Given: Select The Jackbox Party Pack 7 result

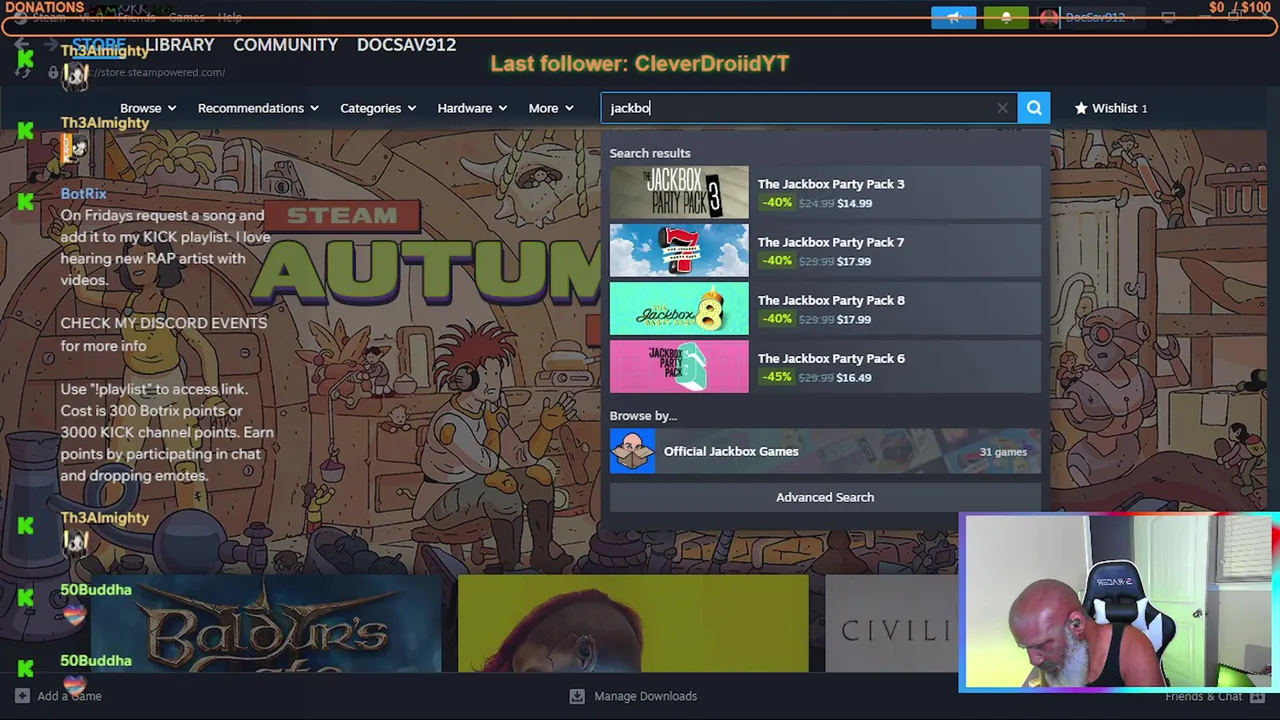Looking at the screenshot, I should [x=825, y=250].
